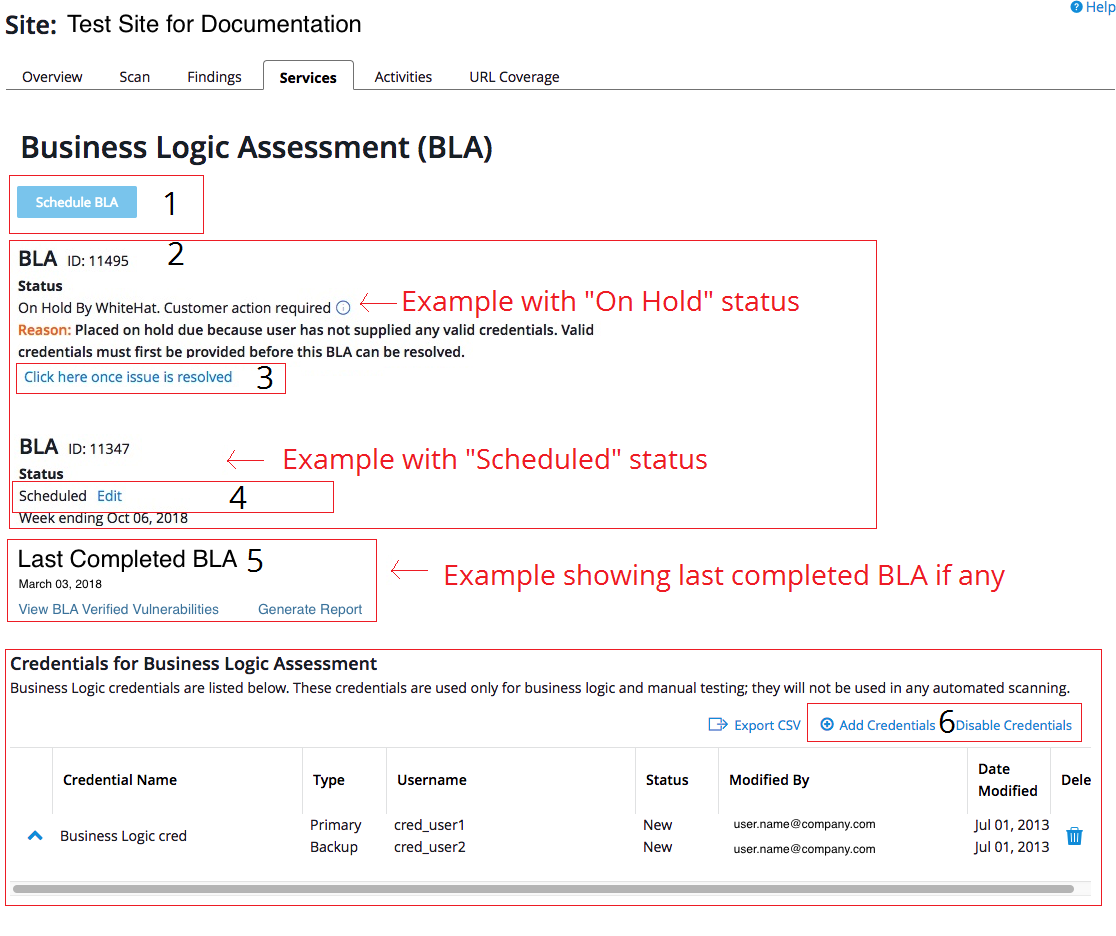Click here once issue is resolved
1116x936 pixels.
[x=129, y=377]
